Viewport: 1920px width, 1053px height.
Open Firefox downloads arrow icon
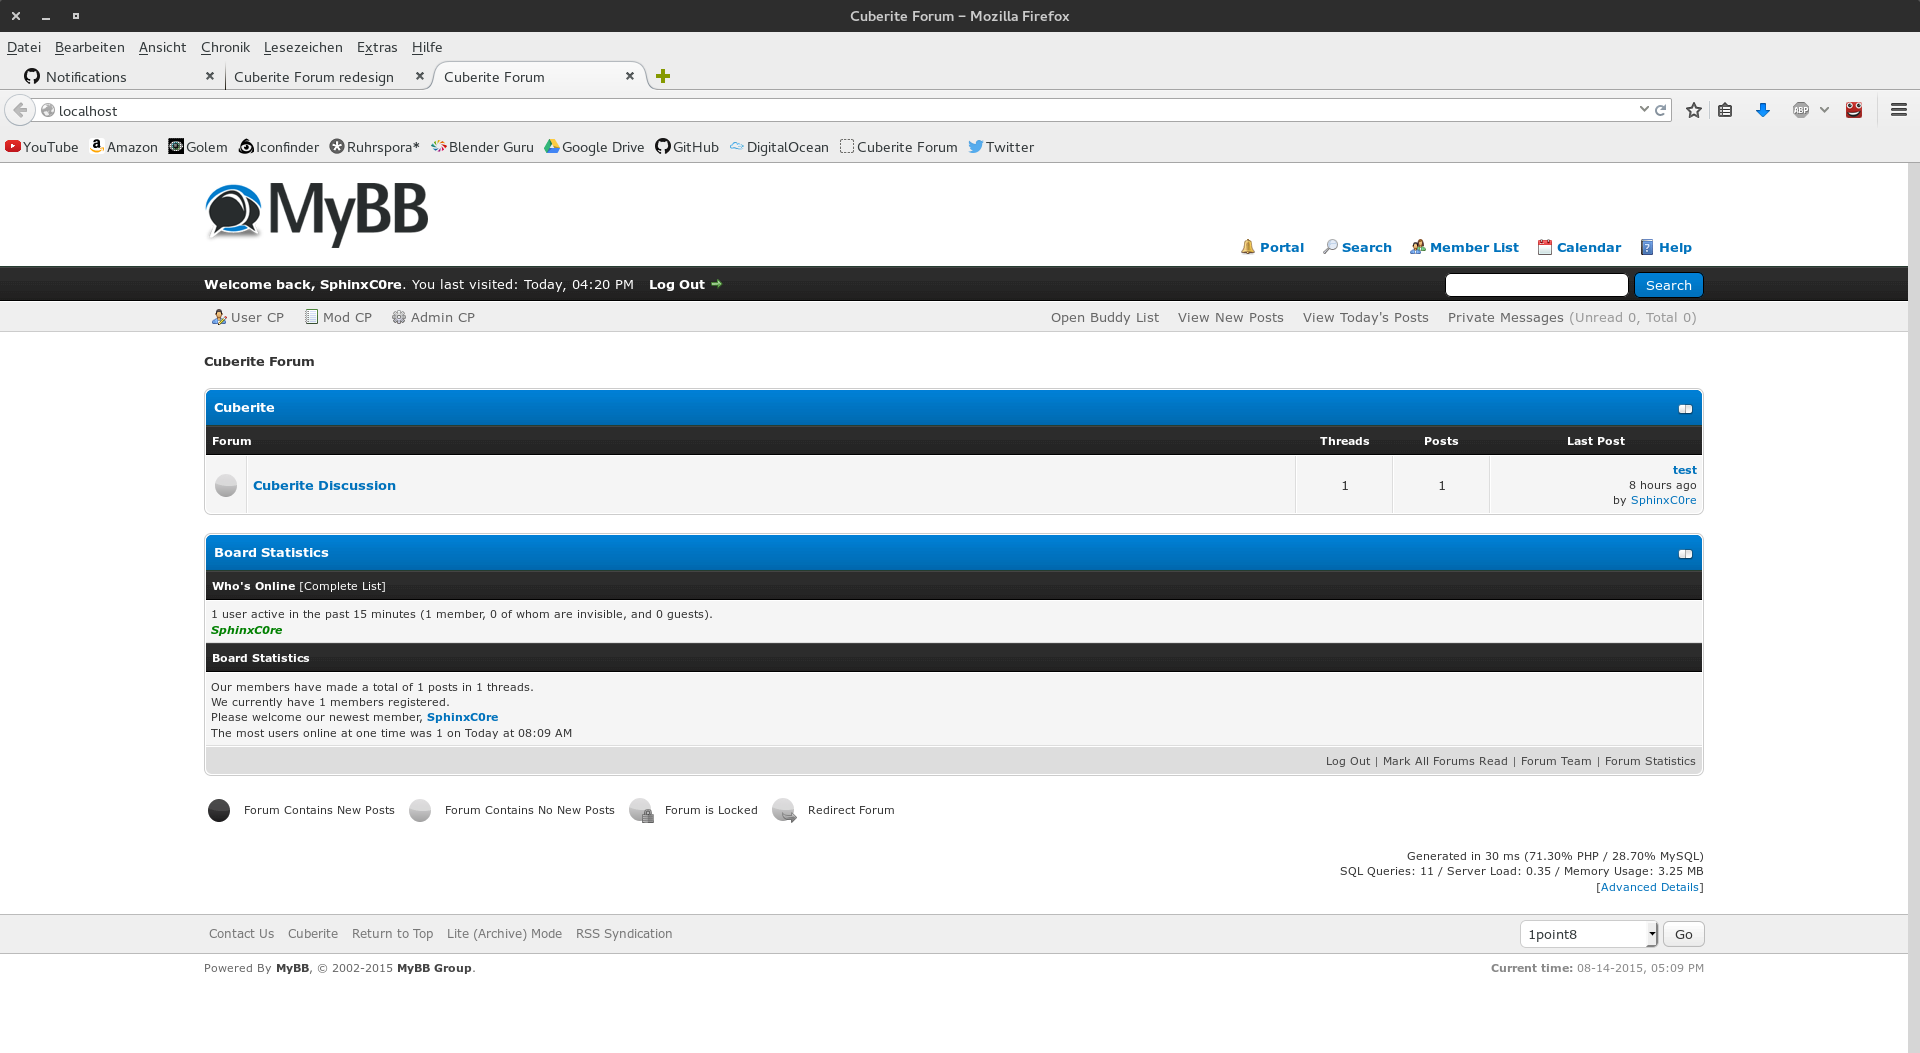pyautogui.click(x=1763, y=110)
